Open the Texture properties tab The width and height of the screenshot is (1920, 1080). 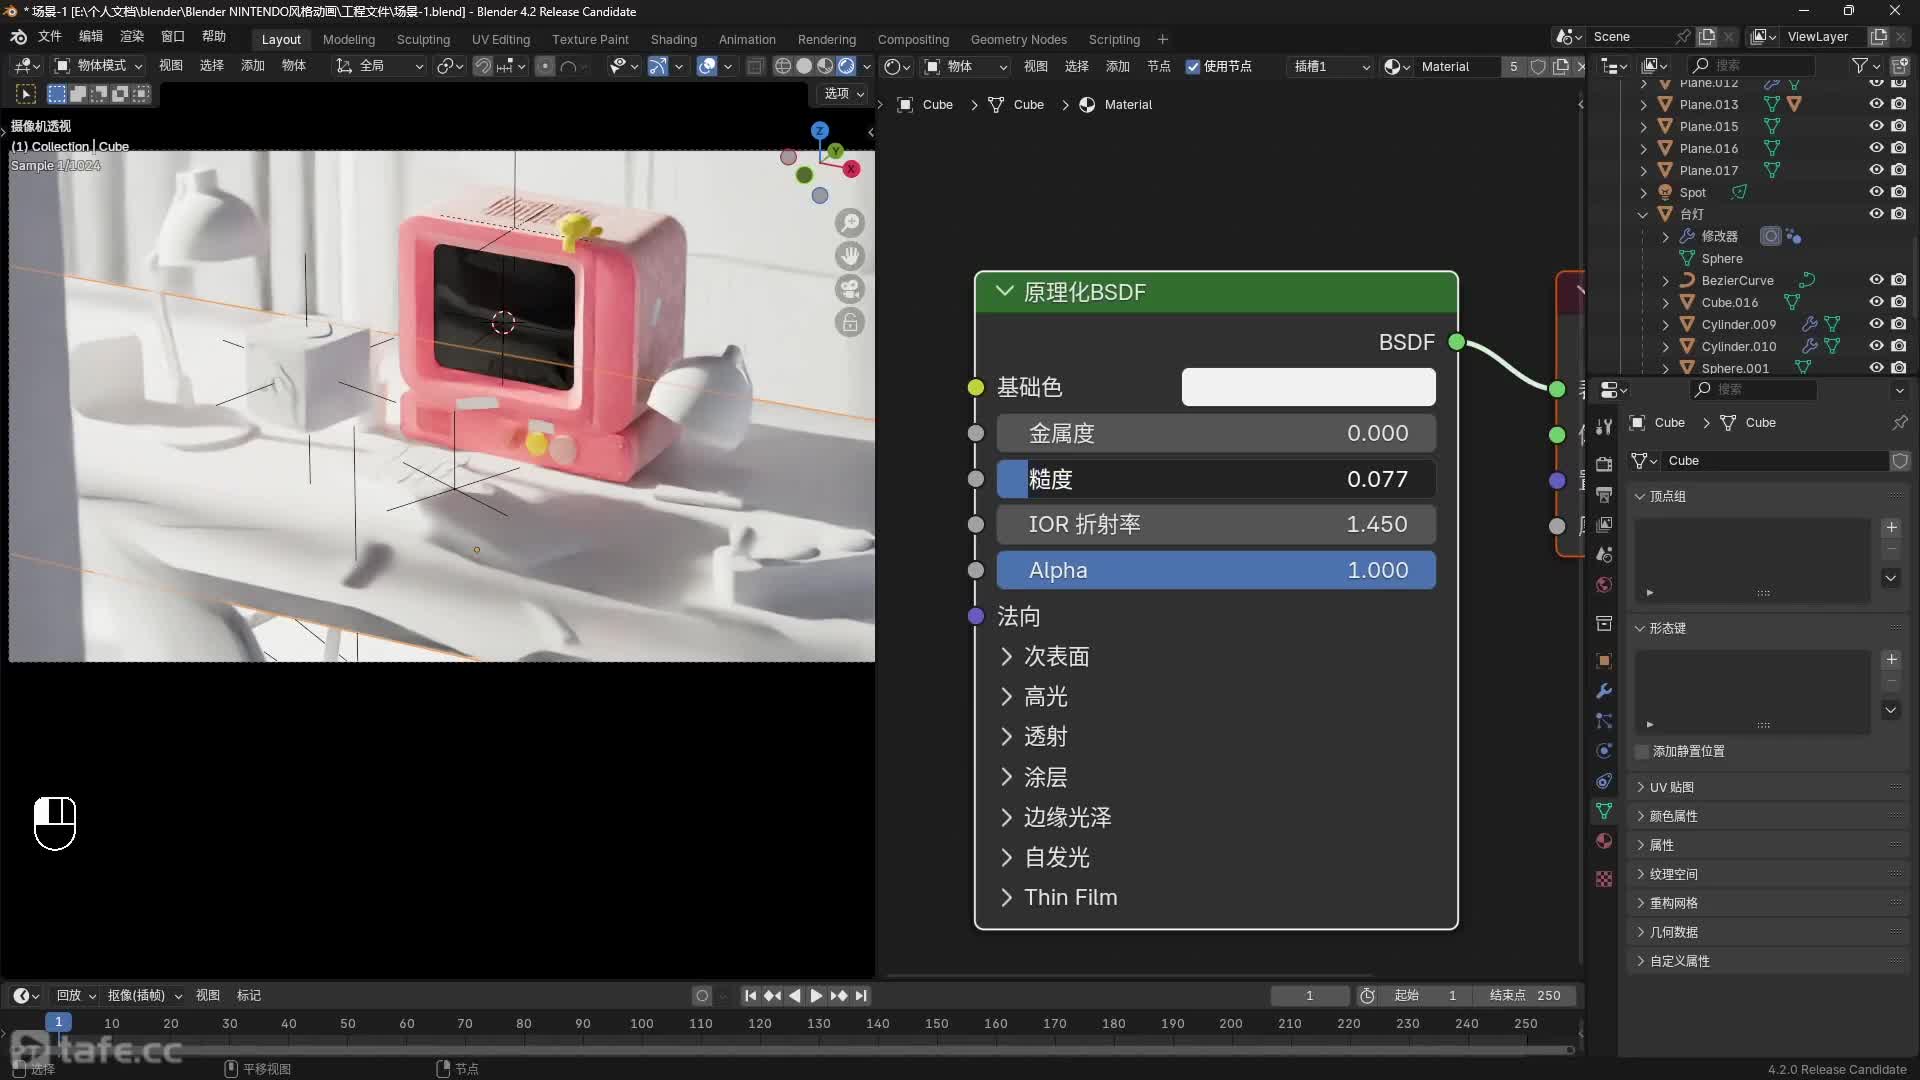pos(1604,878)
